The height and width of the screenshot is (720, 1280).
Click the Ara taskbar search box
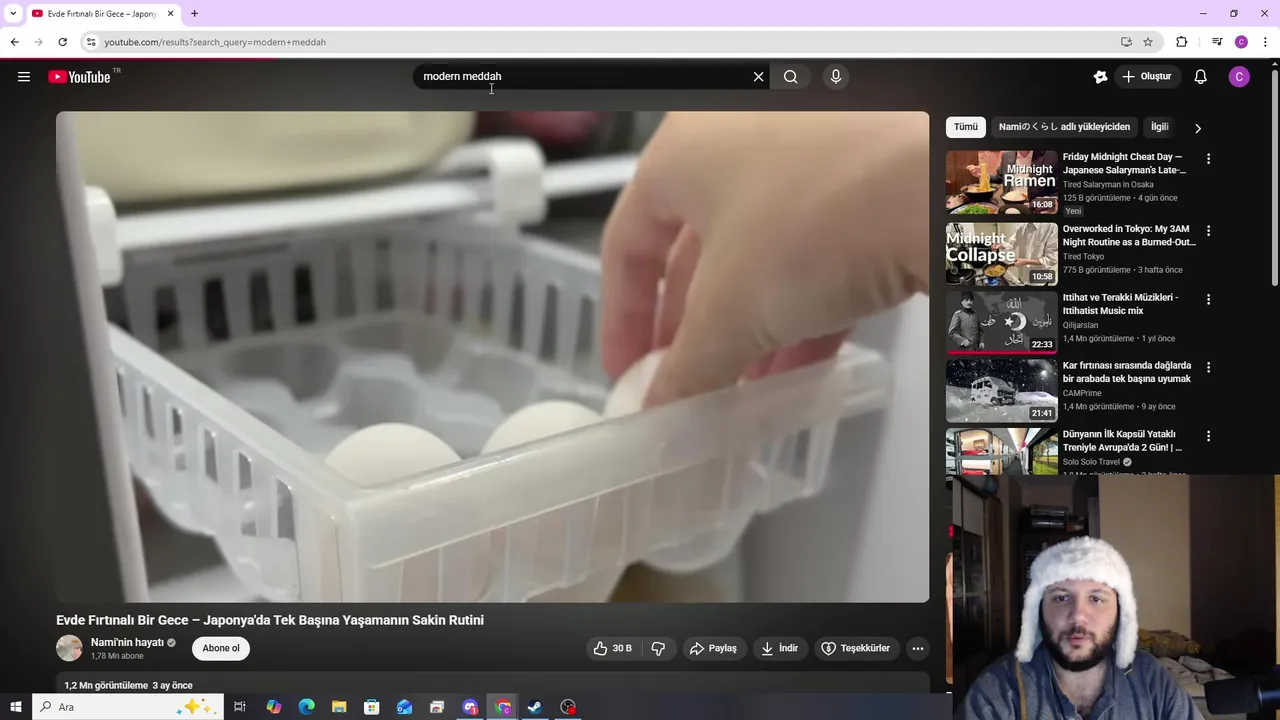[128, 707]
